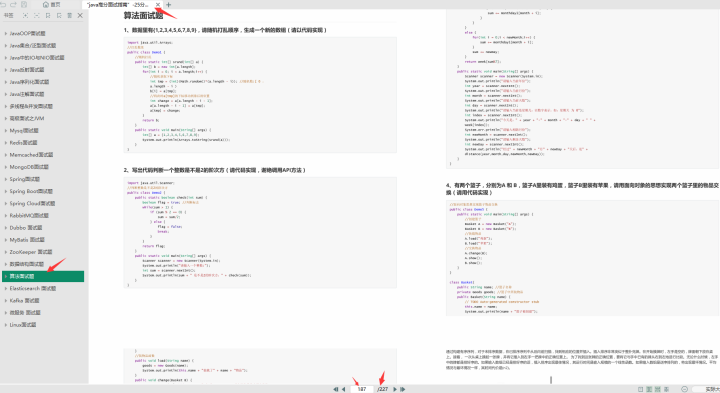The image size is (720, 393).
Task: Click question 1 heading about shuffling array
Action: click(225, 30)
